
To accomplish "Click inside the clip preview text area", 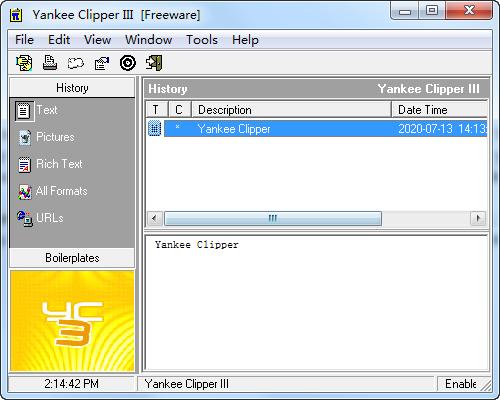I will pos(317,303).
